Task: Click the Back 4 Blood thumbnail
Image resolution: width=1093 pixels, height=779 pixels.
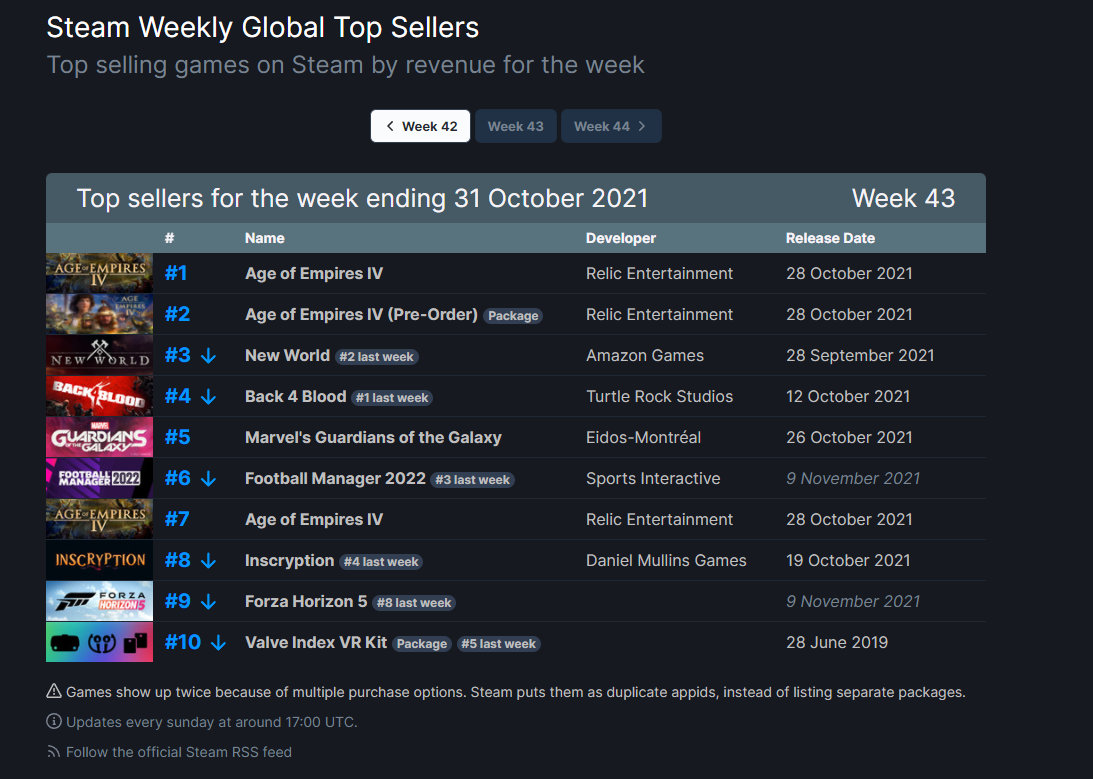Action: (x=99, y=396)
